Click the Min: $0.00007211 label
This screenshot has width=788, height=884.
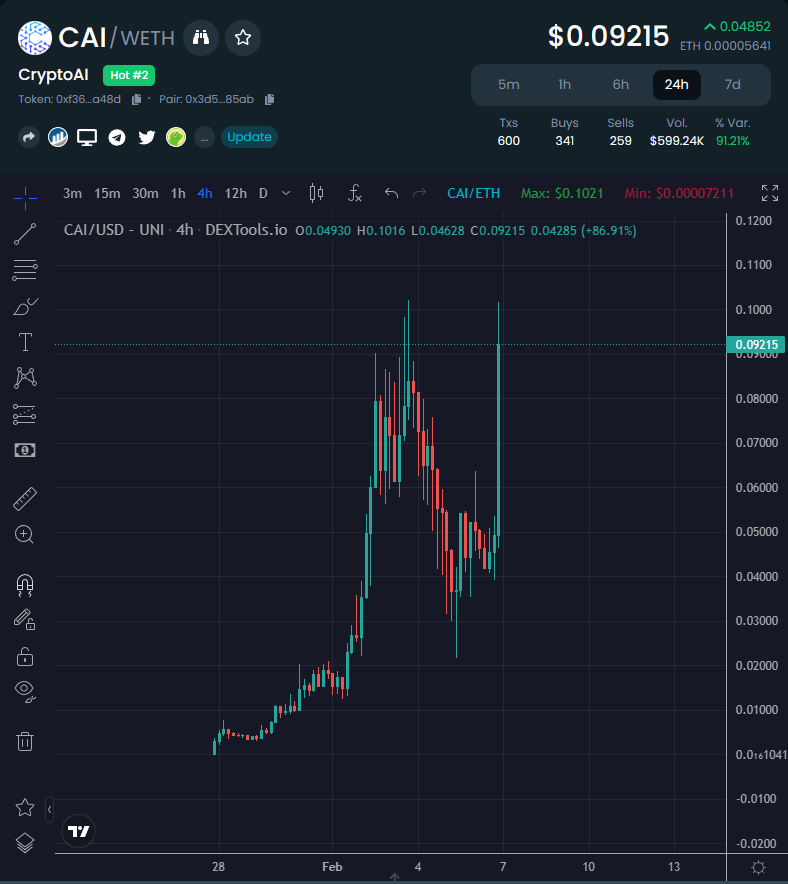679,193
